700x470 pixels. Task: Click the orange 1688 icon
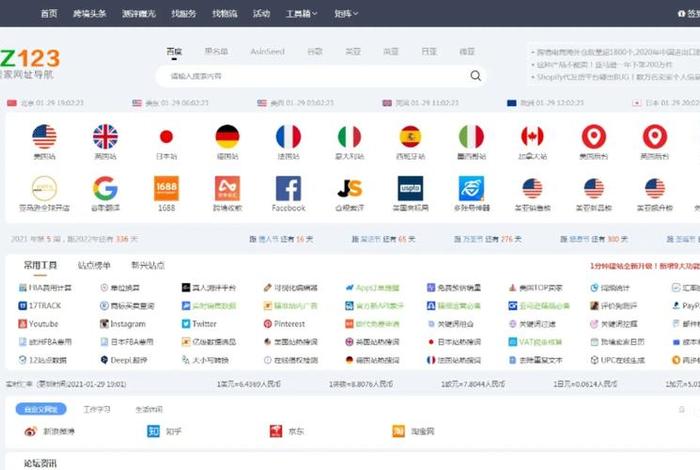[x=166, y=188]
